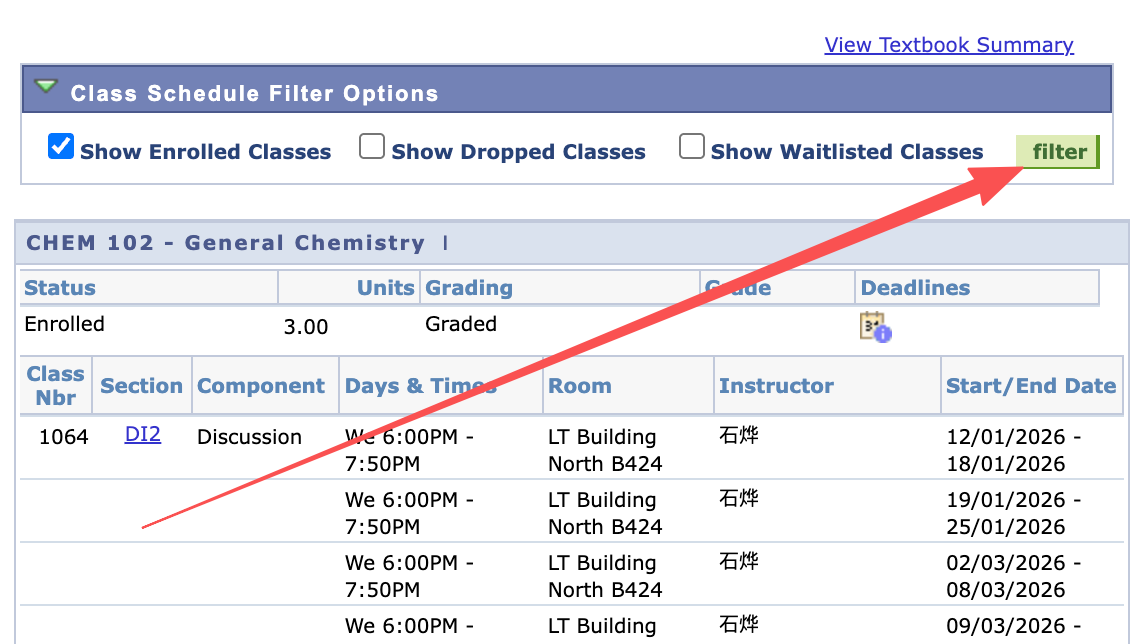Select the Room column header
This screenshot has width=1136, height=644.
coord(580,386)
